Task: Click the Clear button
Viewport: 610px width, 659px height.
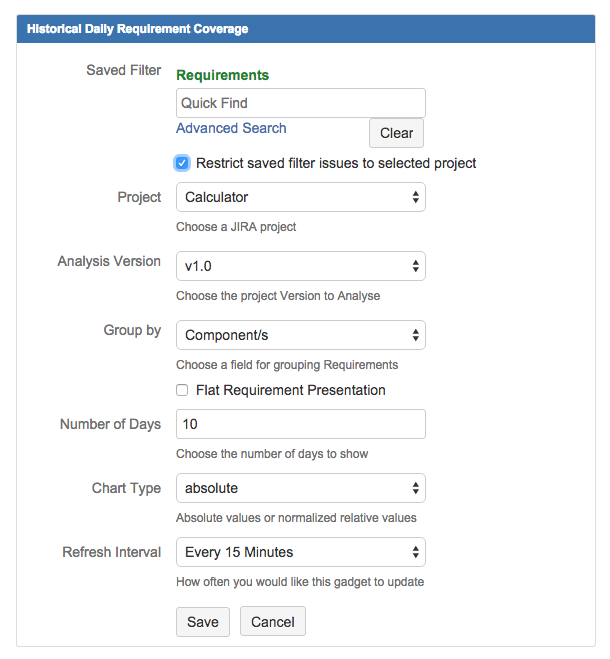Action: point(396,133)
